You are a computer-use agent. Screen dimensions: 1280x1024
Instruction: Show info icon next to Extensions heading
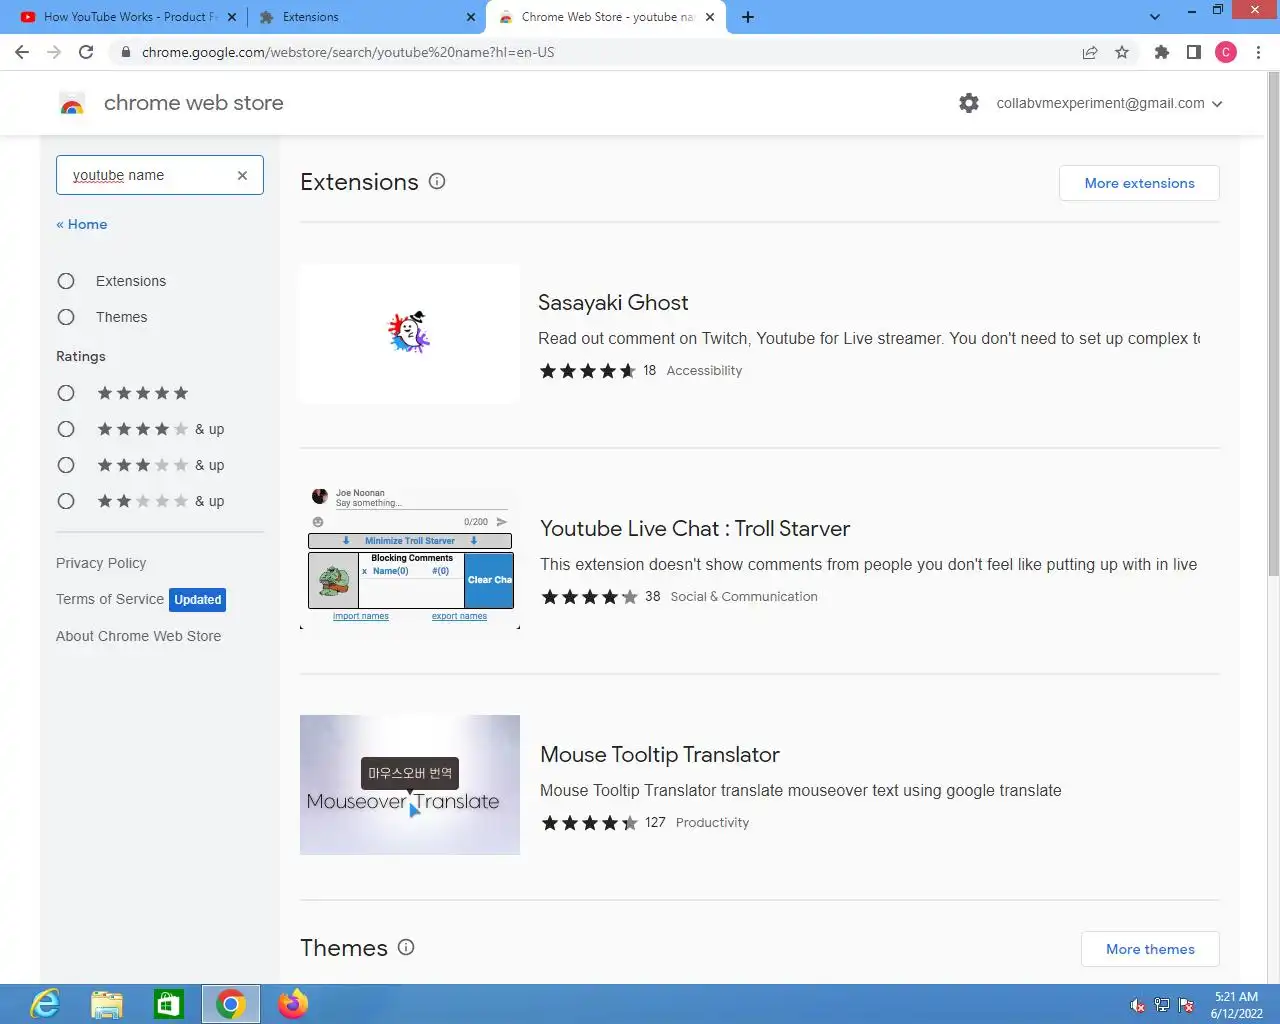[437, 181]
